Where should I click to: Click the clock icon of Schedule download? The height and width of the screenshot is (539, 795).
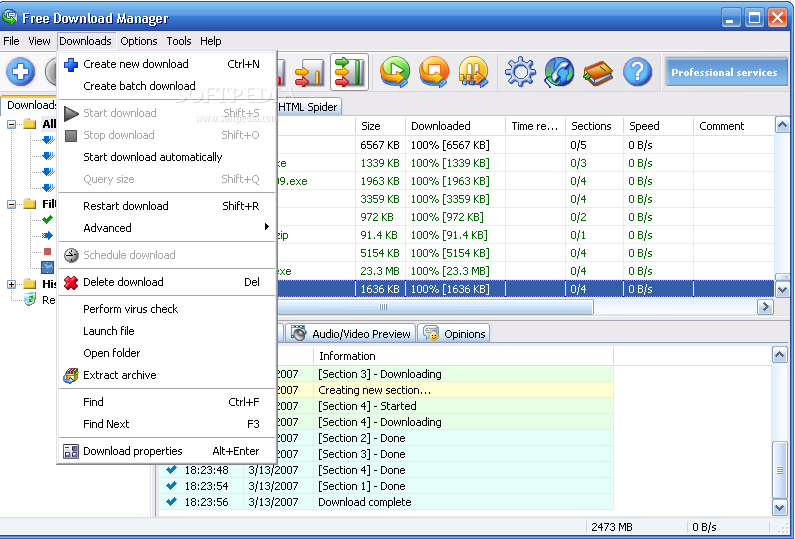pos(71,255)
